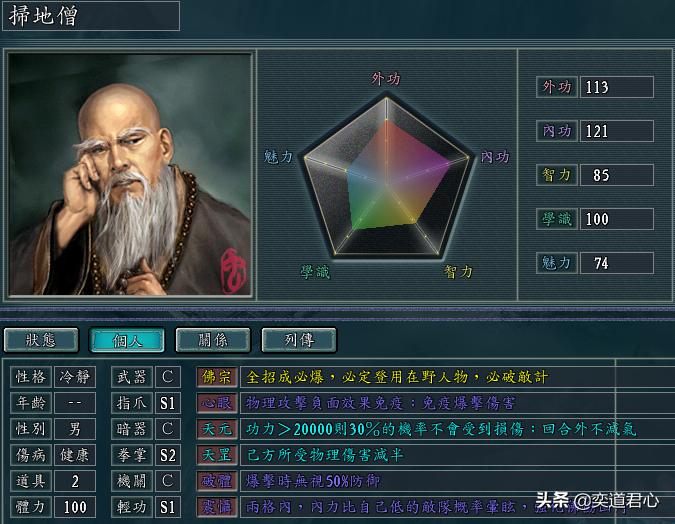Click the 傷病 status 健康
The width and height of the screenshot is (675, 524).
point(75,455)
